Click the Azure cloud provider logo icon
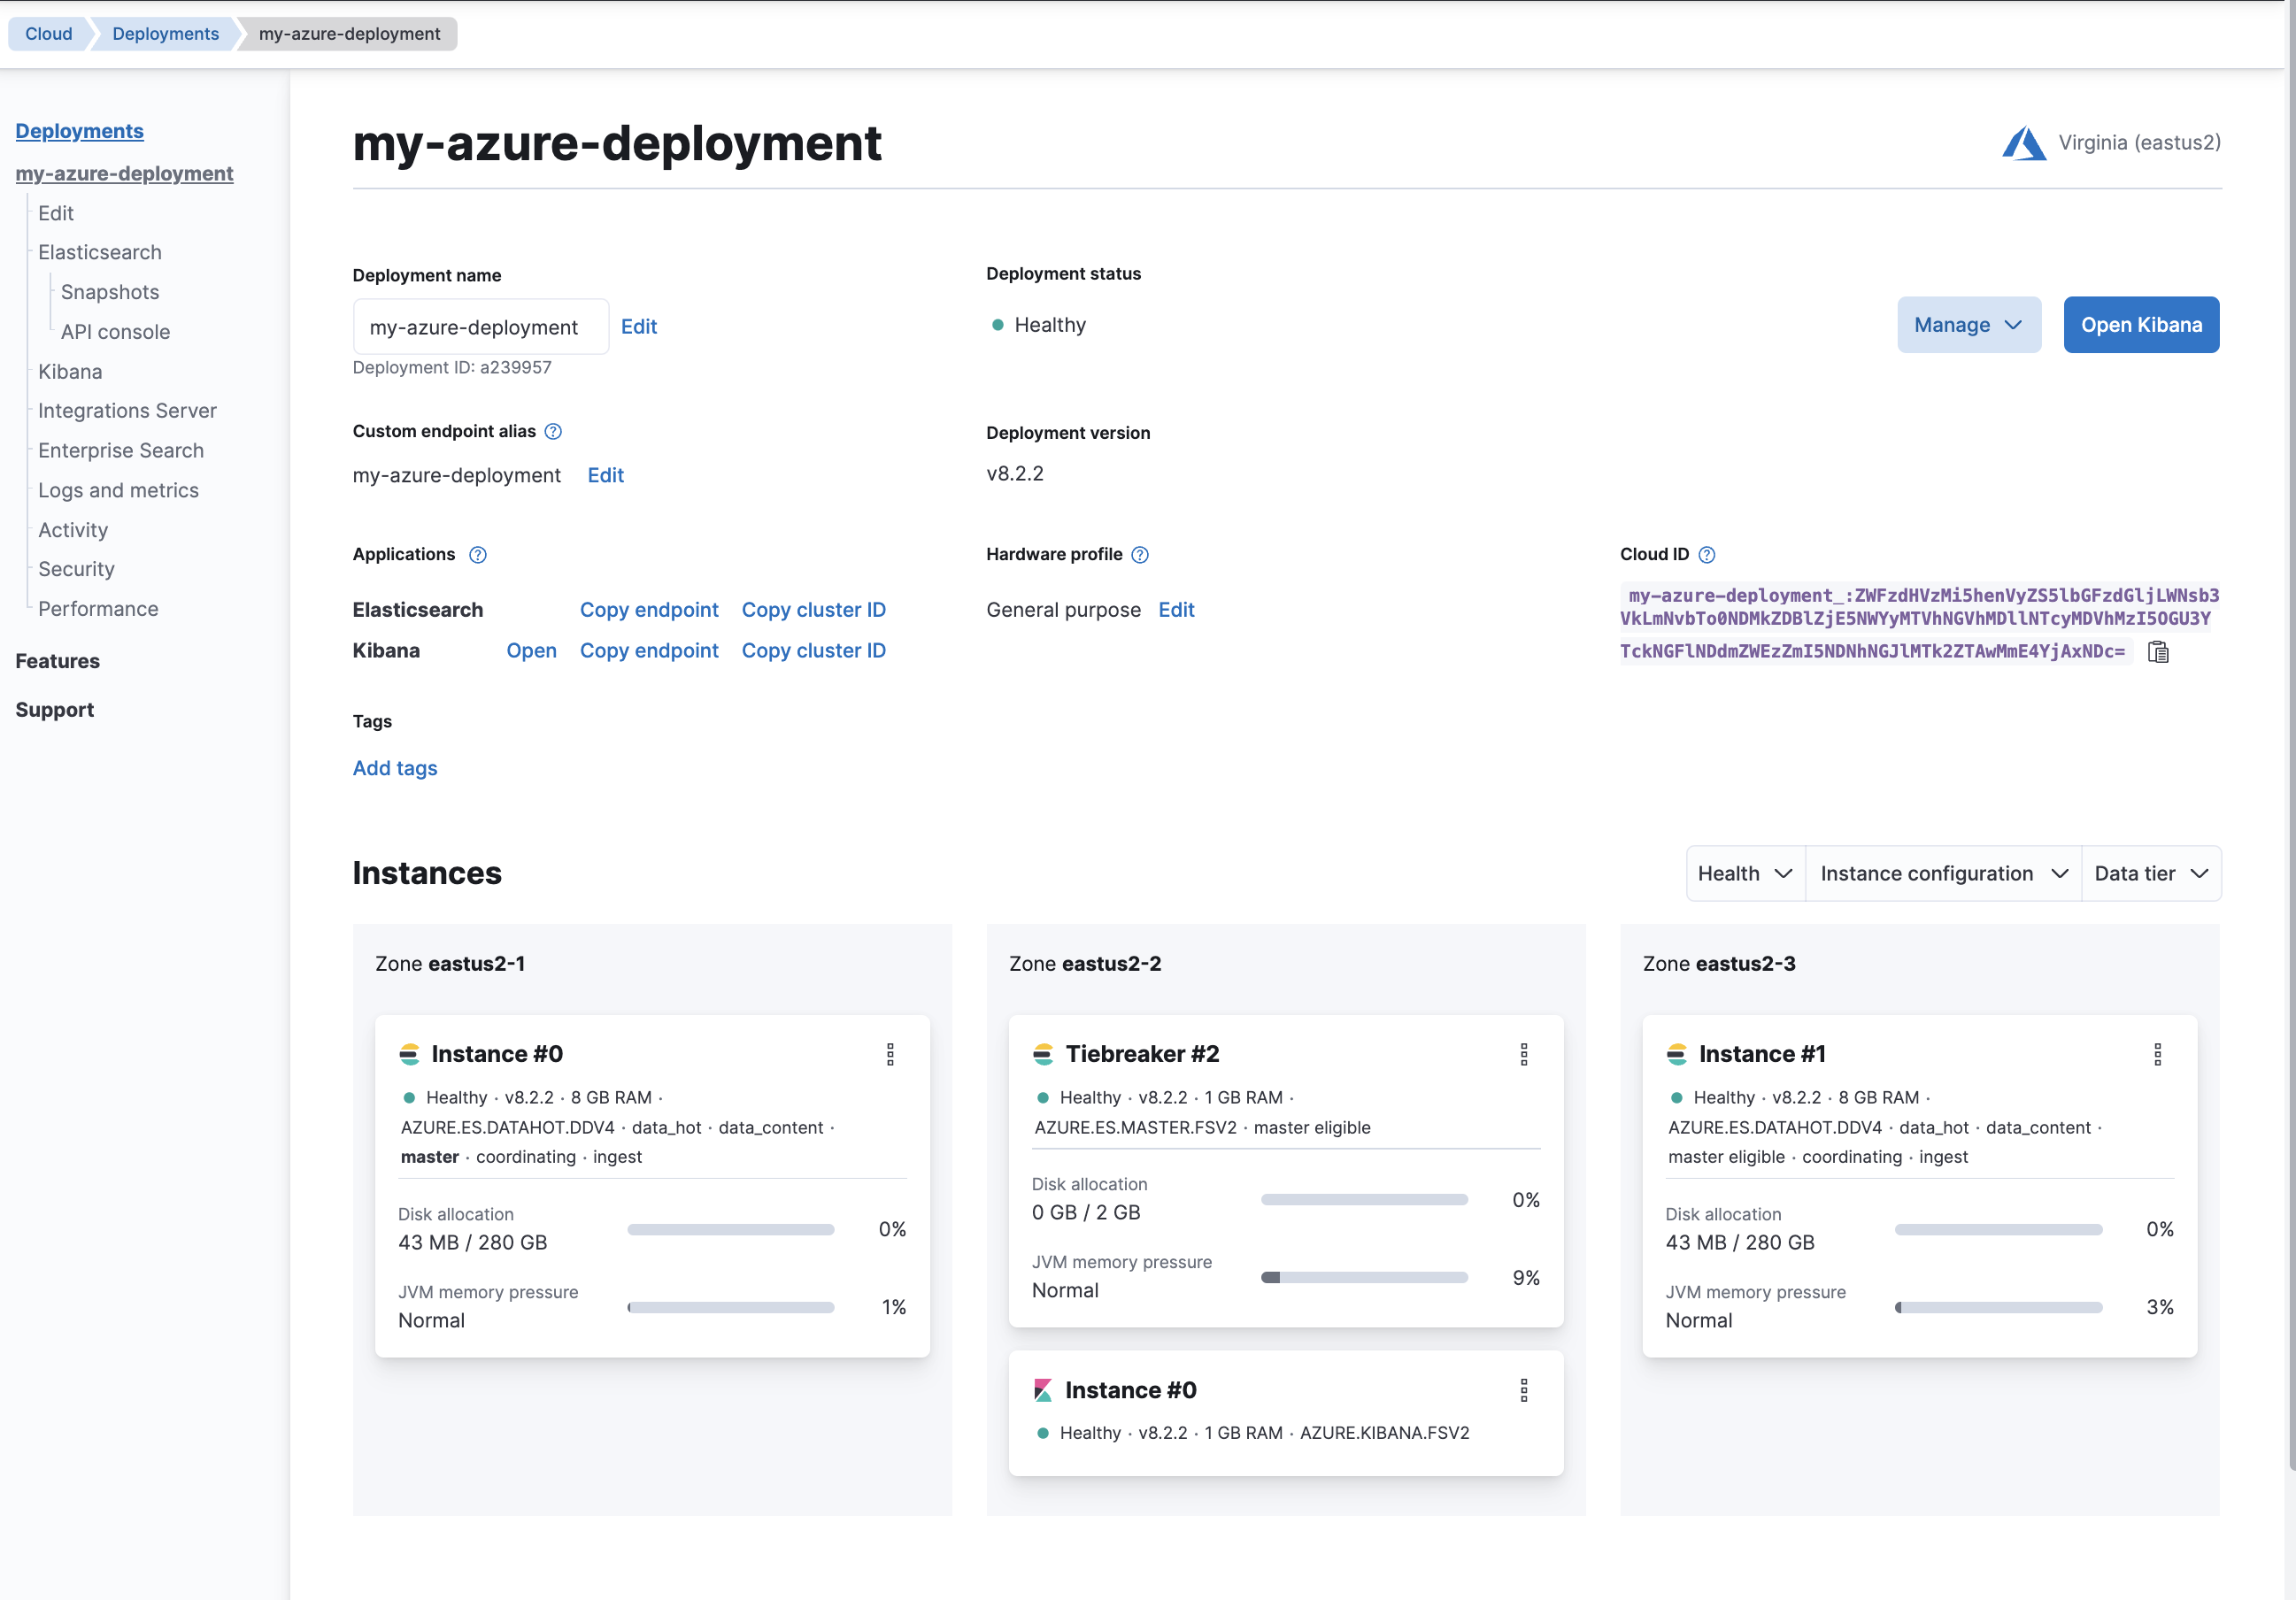 2021,143
